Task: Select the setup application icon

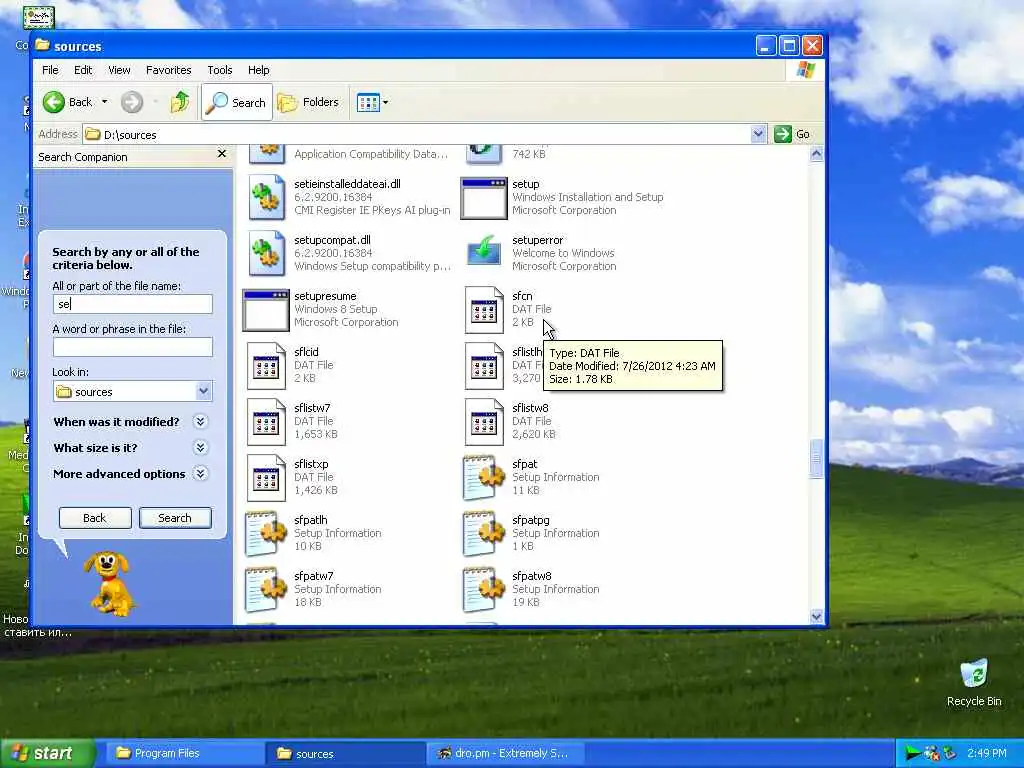Action: (x=484, y=198)
